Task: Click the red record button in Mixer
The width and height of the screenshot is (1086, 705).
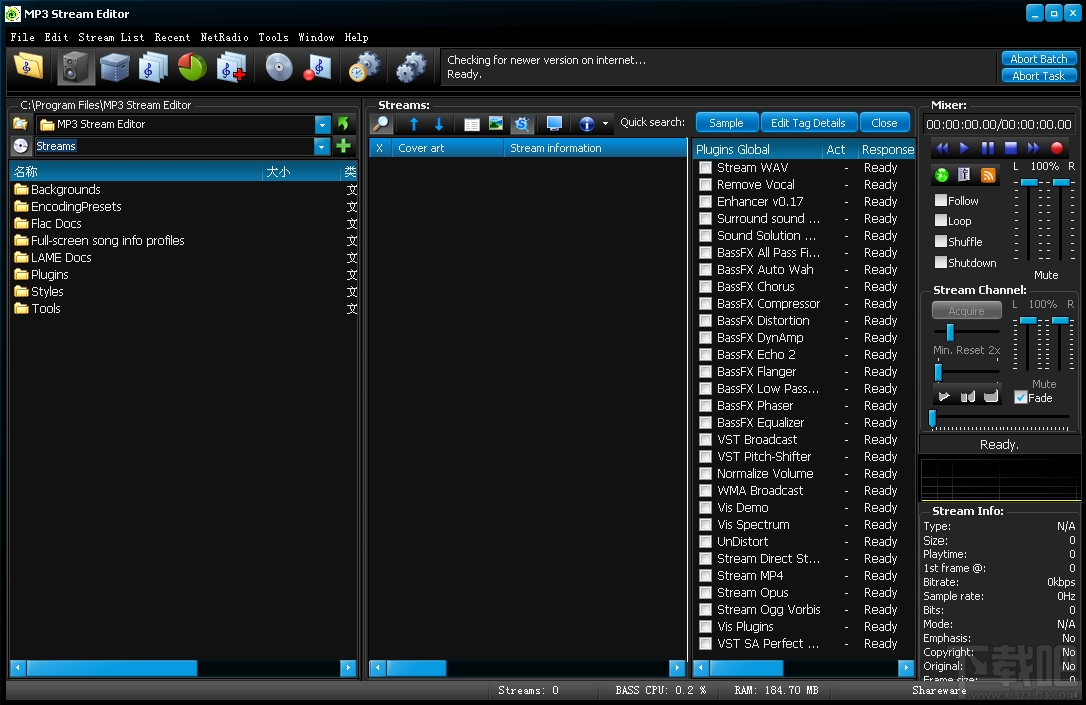Action: [1056, 148]
